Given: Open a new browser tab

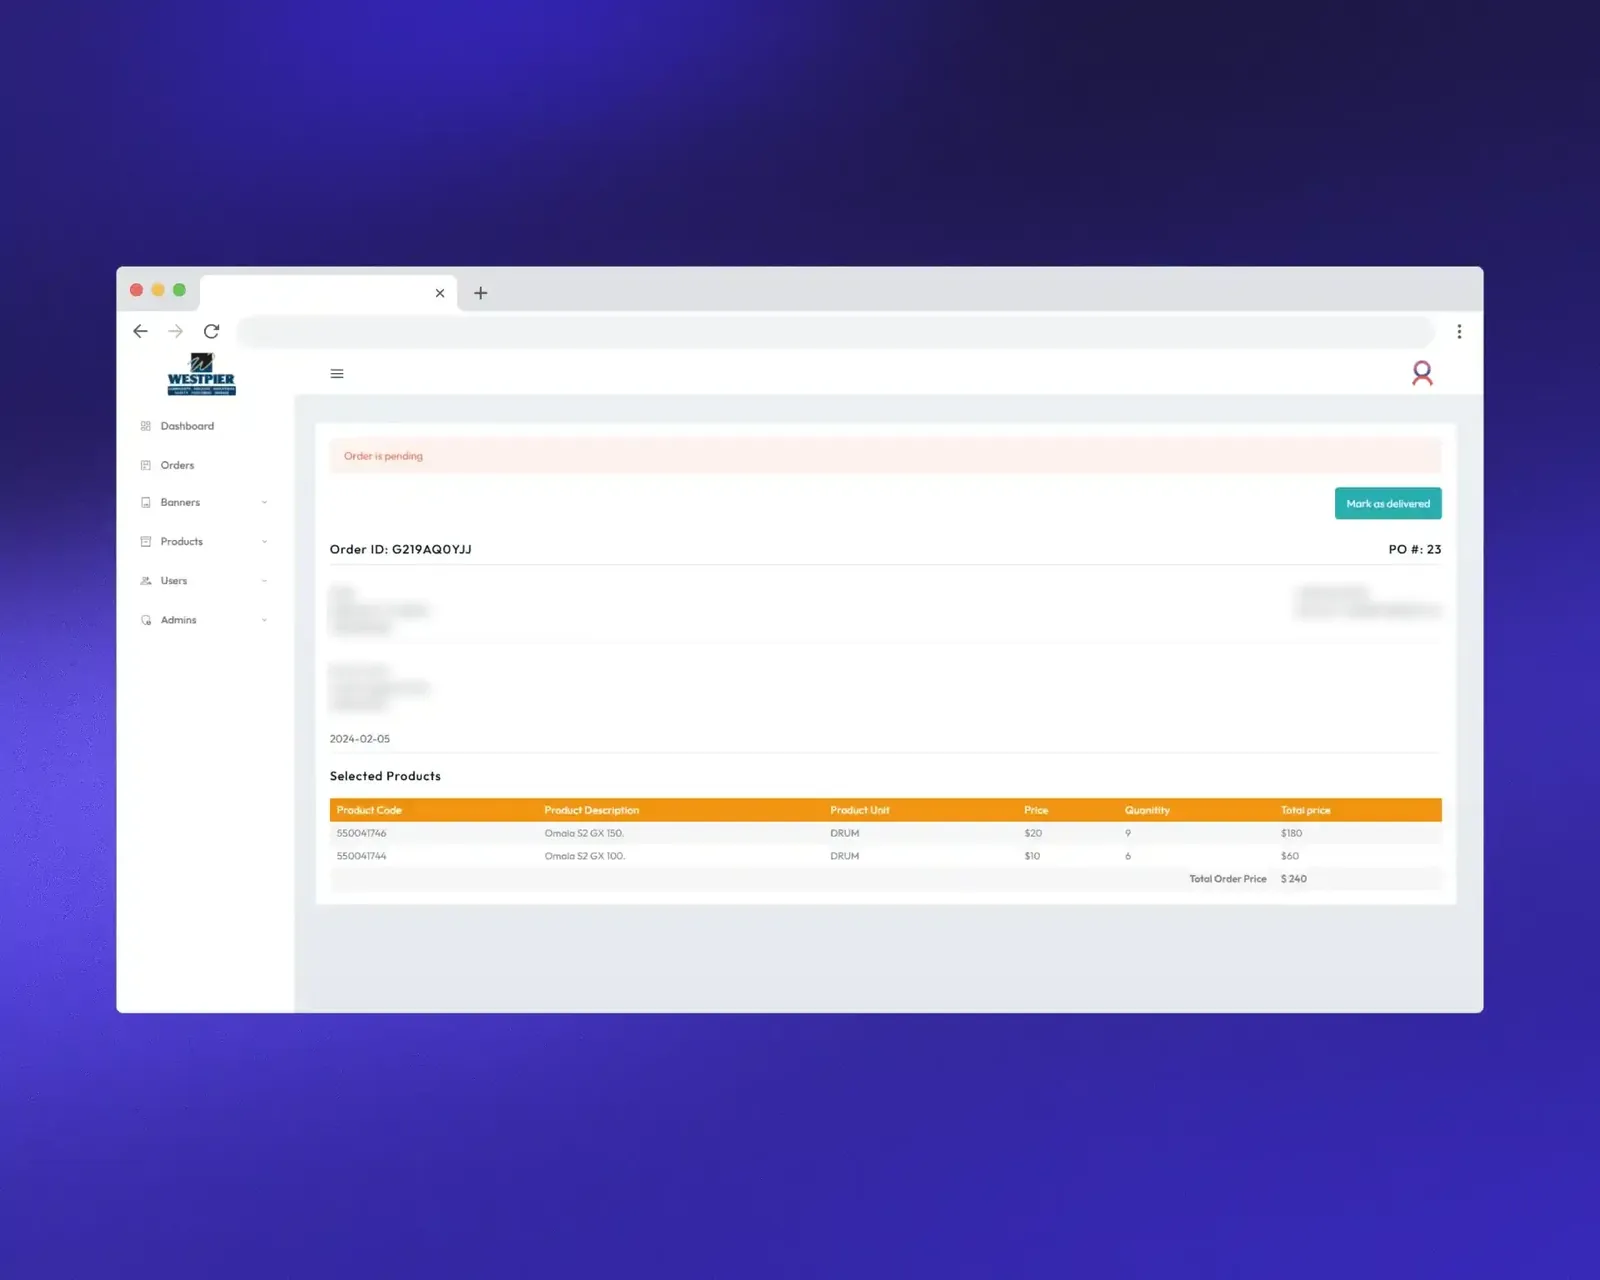Looking at the screenshot, I should 481,293.
